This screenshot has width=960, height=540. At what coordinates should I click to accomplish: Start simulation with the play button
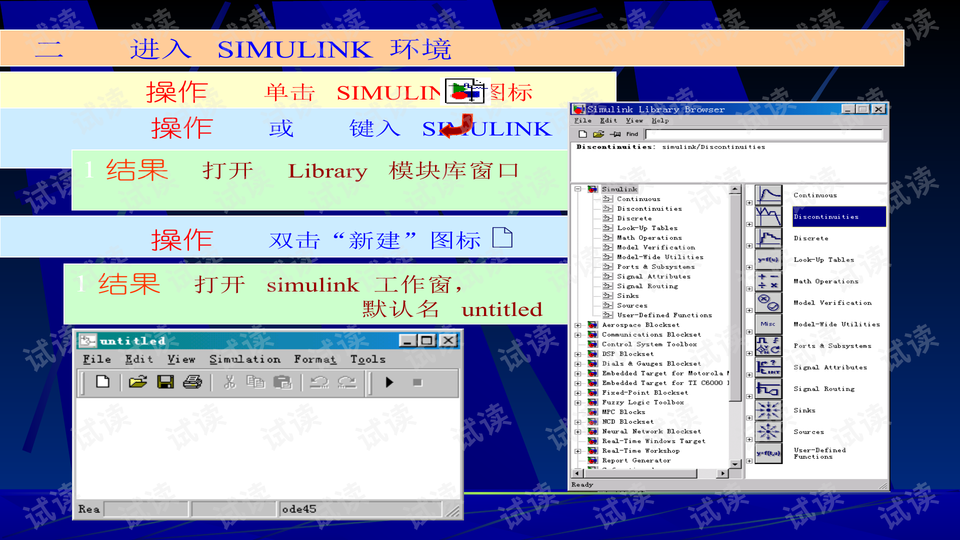pos(389,383)
